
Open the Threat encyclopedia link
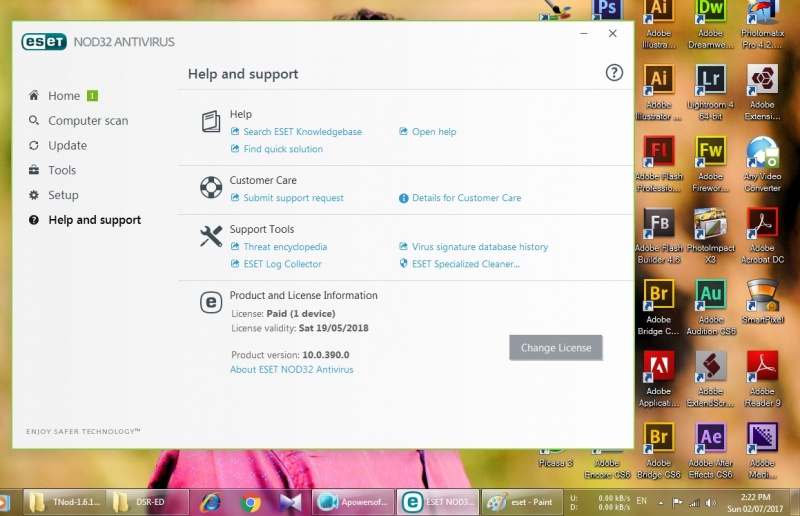click(x=285, y=247)
